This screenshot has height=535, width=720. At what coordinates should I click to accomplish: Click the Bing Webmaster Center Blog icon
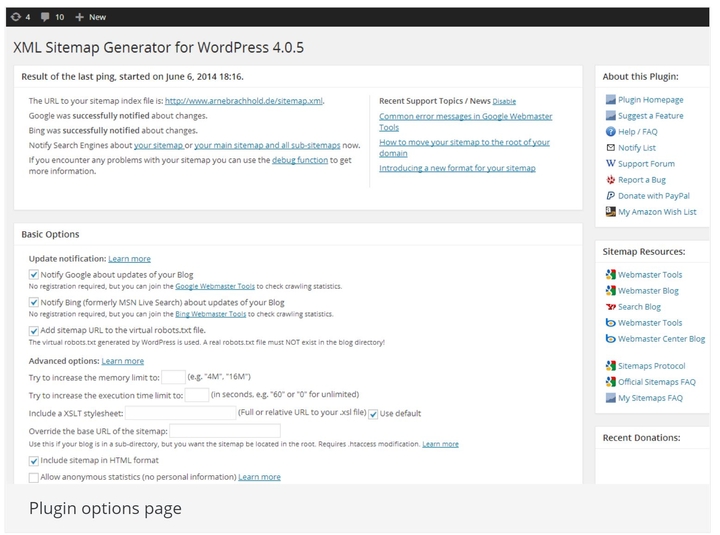(610, 339)
